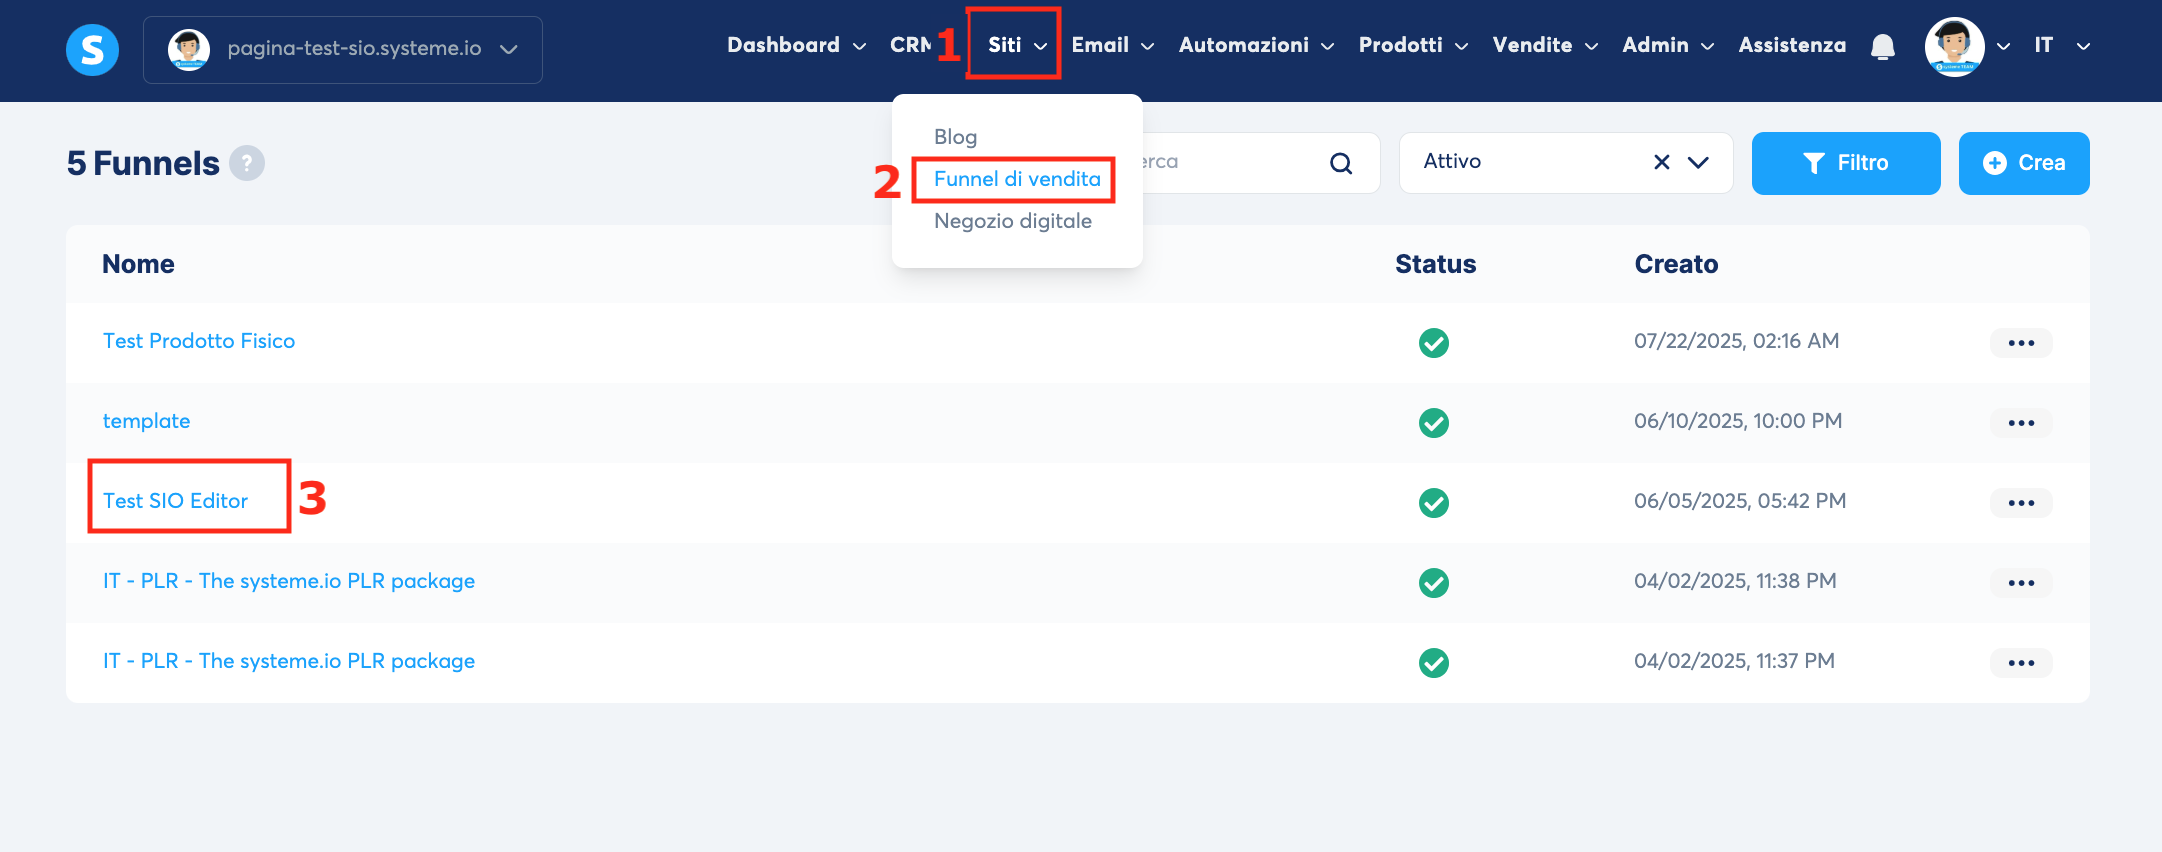Open the template funnel
The height and width of the screenshot is (852, 2162).
(x=146, y=421)
